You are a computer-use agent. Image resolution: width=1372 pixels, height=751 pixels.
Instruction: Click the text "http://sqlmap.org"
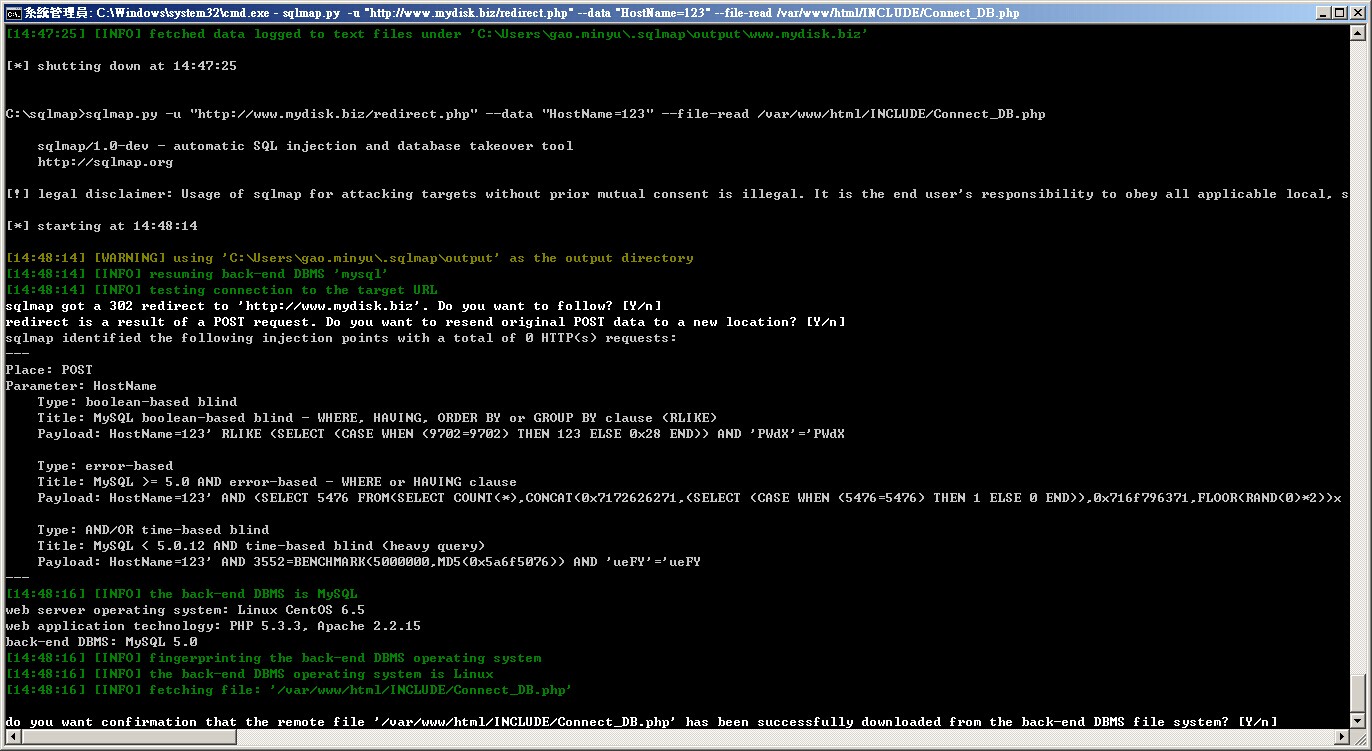105,162
